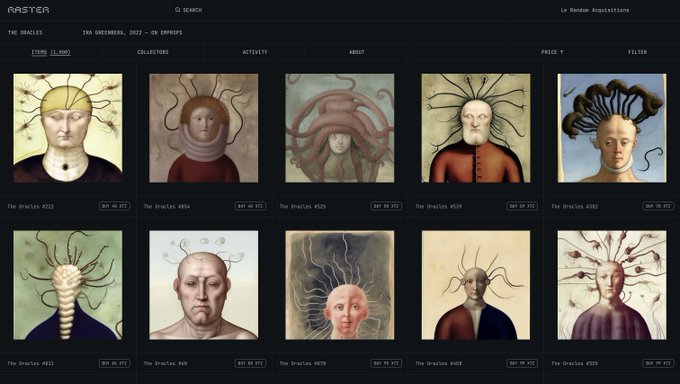
Task: Open The Oracles #355 purple robe artwork
Action: pyautogui.click(x=612, y=285)
